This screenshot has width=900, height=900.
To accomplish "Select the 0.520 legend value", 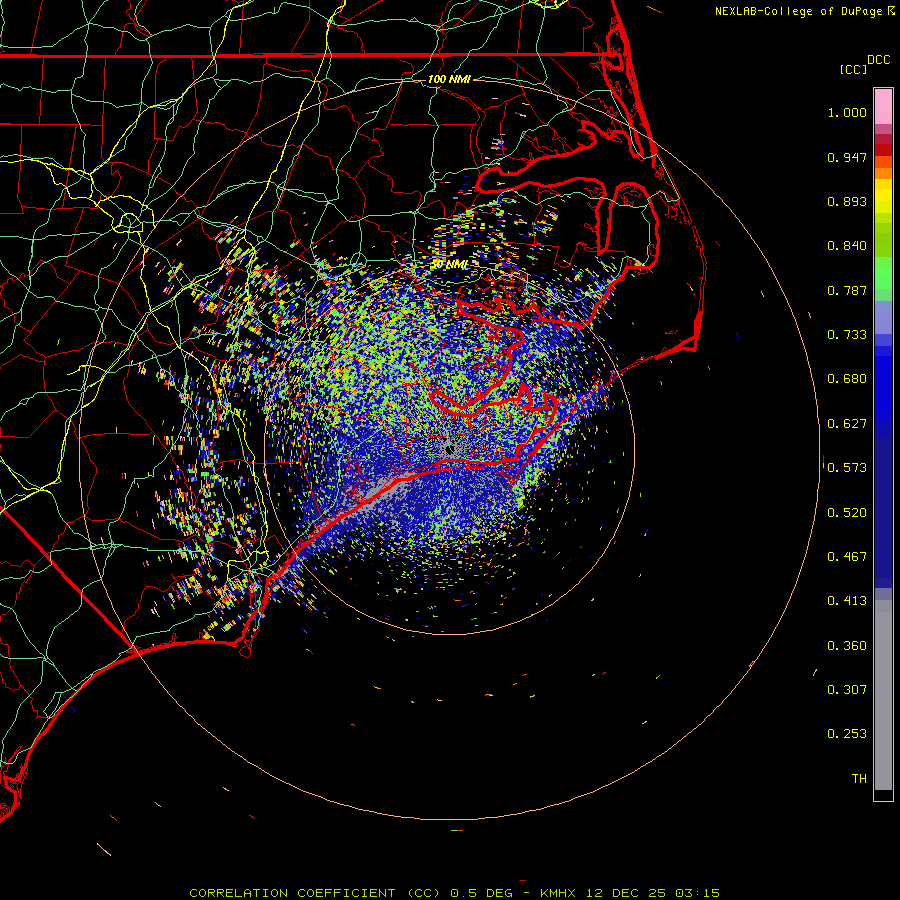I will [x=847, y=513].
